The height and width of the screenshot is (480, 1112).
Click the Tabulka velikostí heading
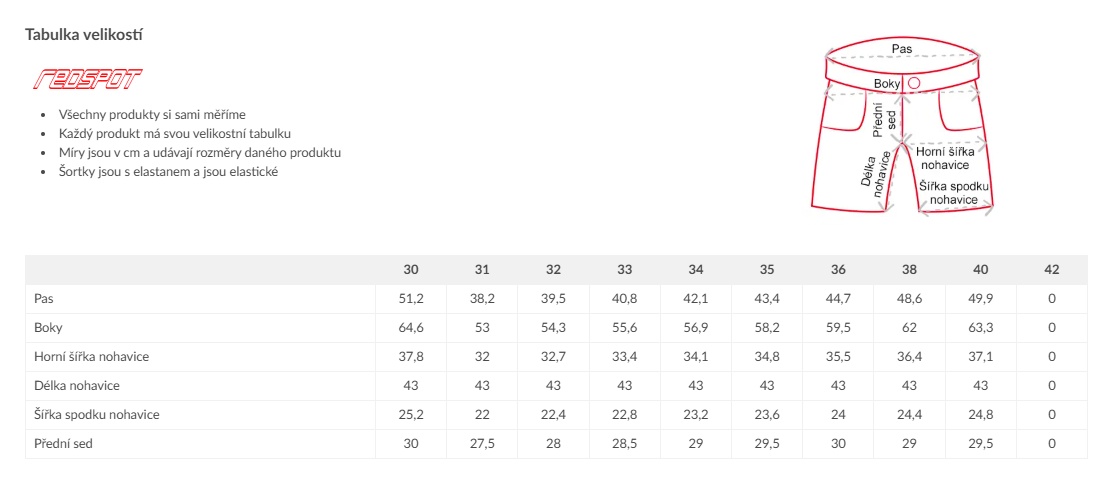(84, 34)
